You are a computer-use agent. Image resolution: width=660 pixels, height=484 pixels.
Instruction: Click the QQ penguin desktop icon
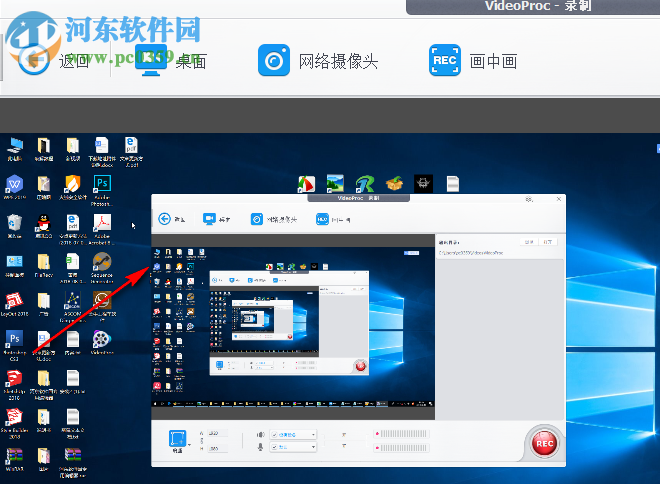[44, 226]
